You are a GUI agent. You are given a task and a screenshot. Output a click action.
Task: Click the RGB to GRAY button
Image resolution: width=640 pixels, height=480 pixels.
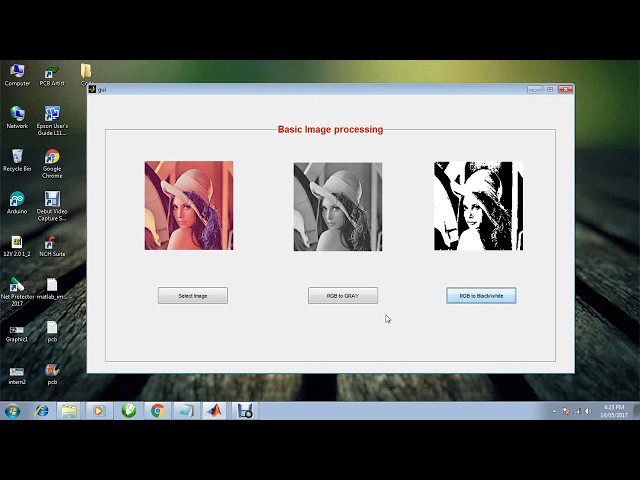pyautogui.click(x=343, y=296)
